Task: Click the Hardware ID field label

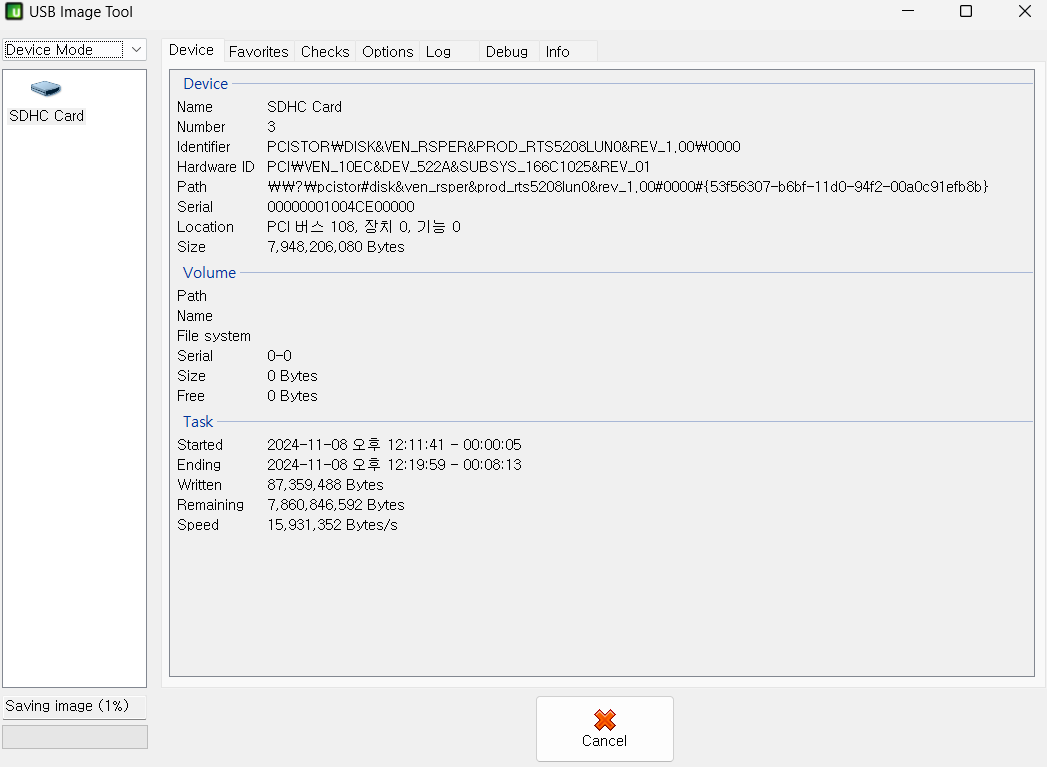Action: click(x=216, y=167)
